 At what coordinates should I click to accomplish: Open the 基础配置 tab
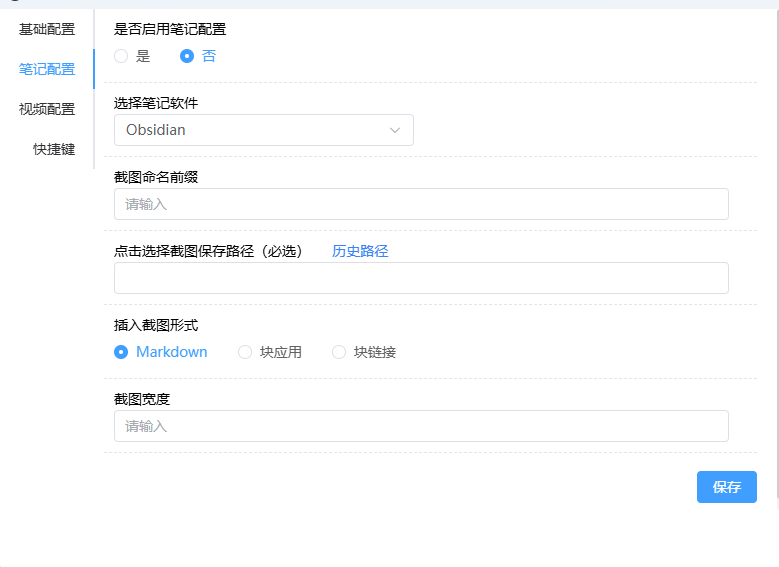click(x=47, y=29)
